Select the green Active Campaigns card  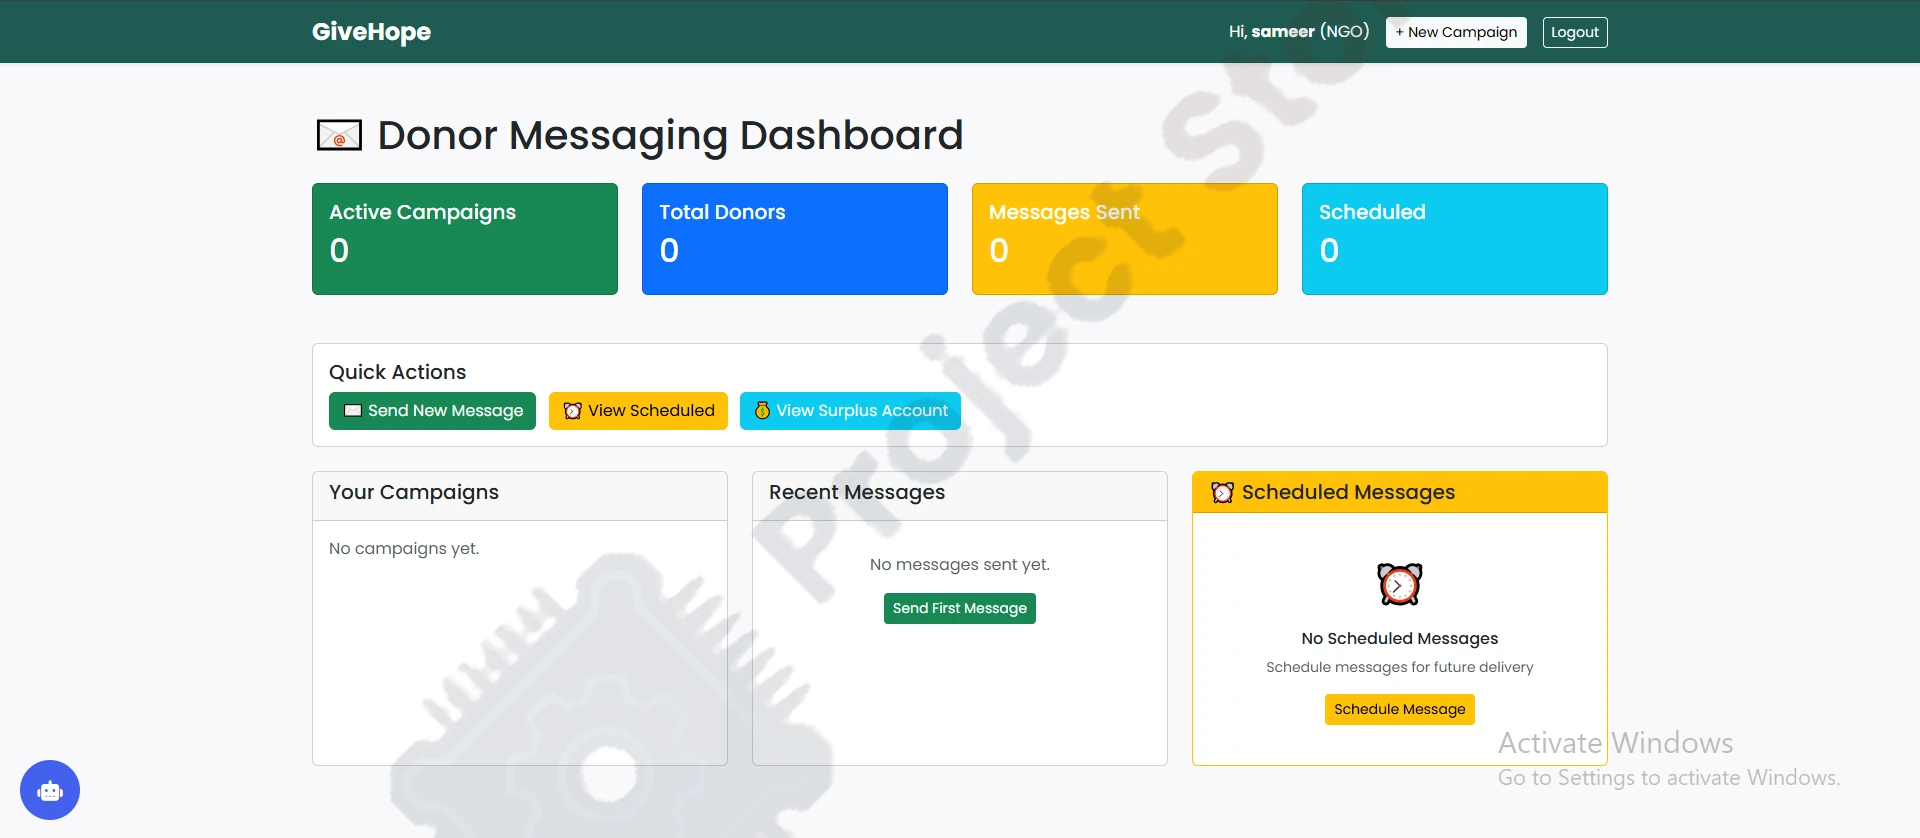[465, 239]
